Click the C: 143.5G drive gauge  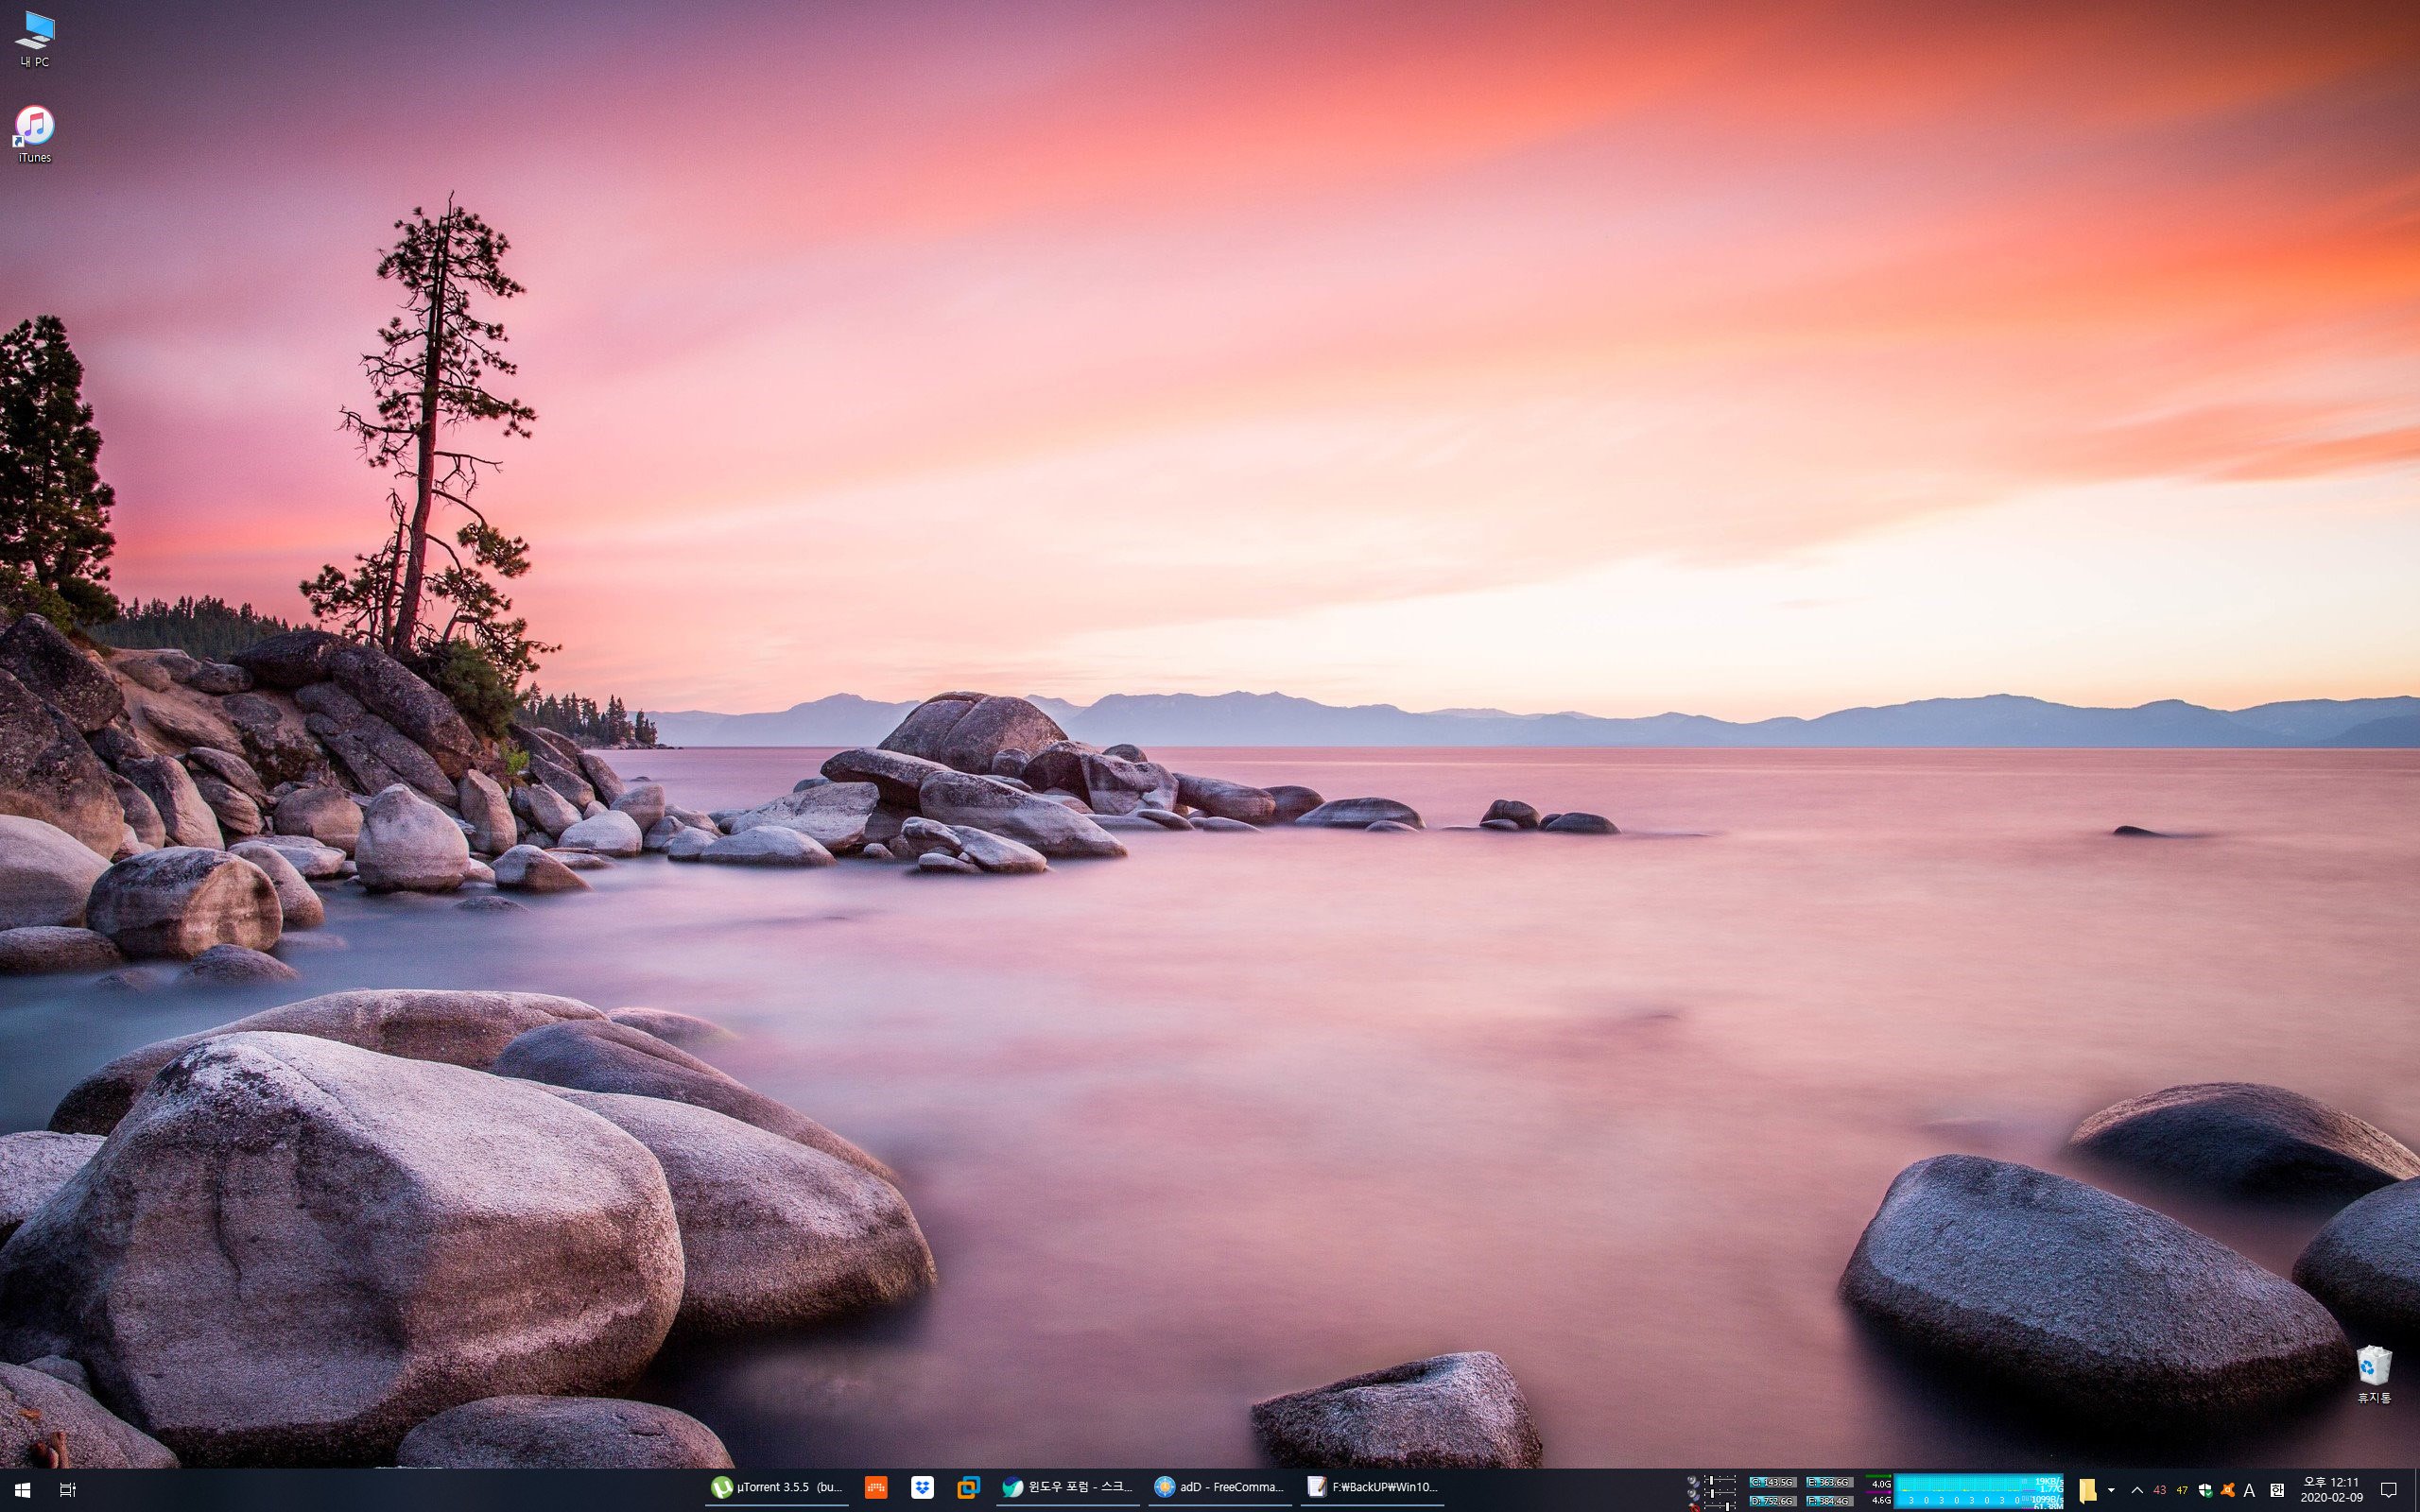point(1773,1482)
